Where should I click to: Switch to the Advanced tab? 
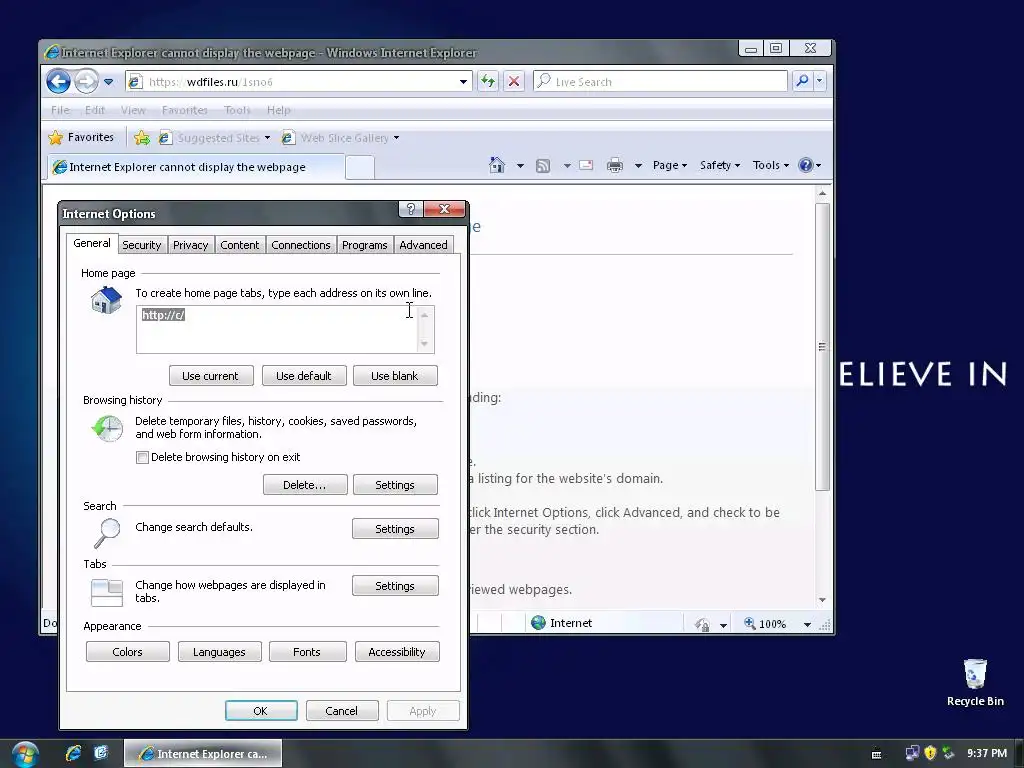tap(423, 245)
